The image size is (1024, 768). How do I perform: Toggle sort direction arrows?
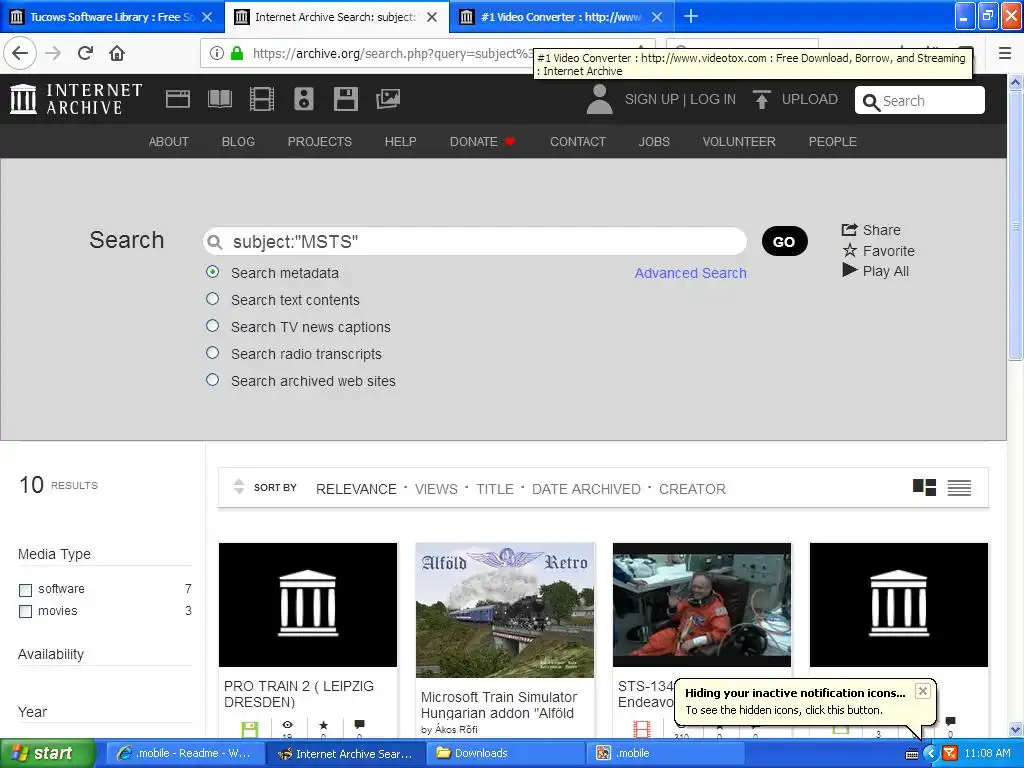239,487
